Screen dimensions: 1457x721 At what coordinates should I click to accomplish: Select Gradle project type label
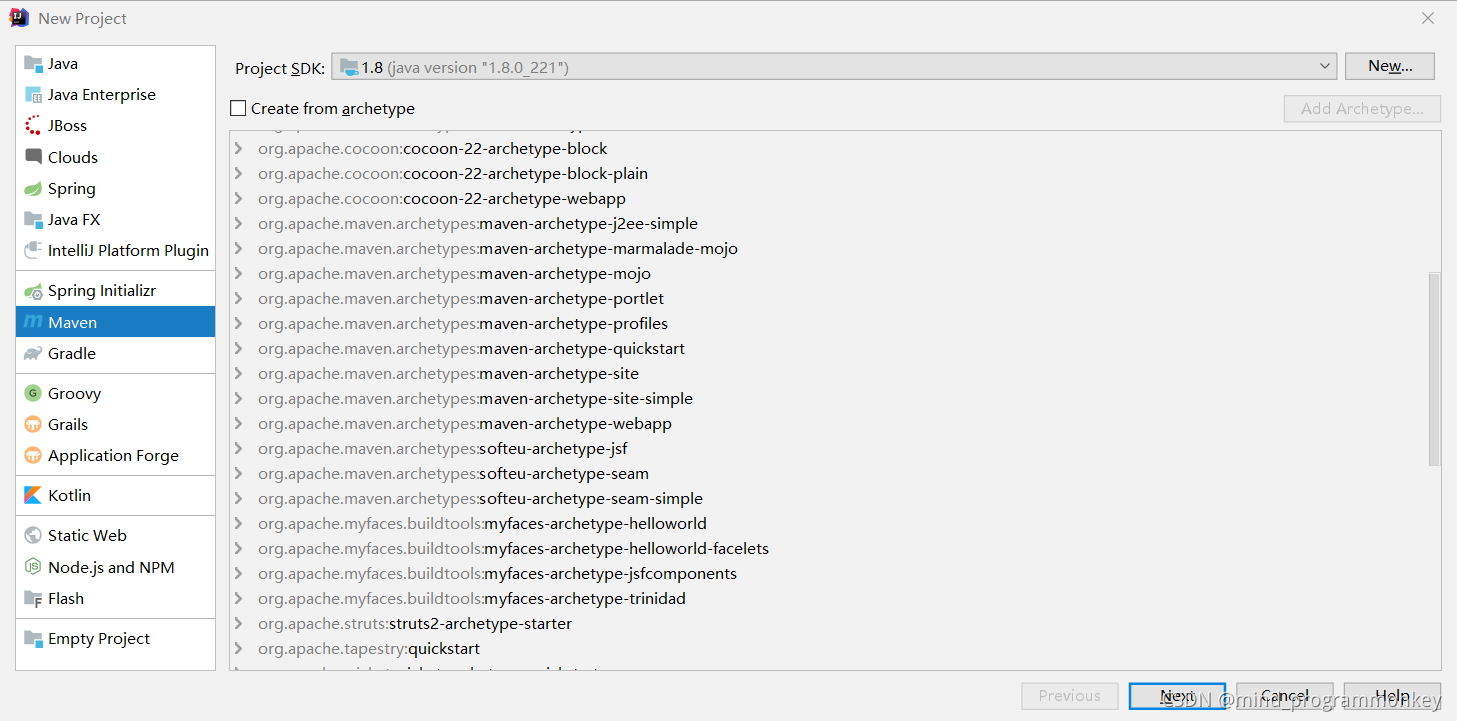click(72, 354)
